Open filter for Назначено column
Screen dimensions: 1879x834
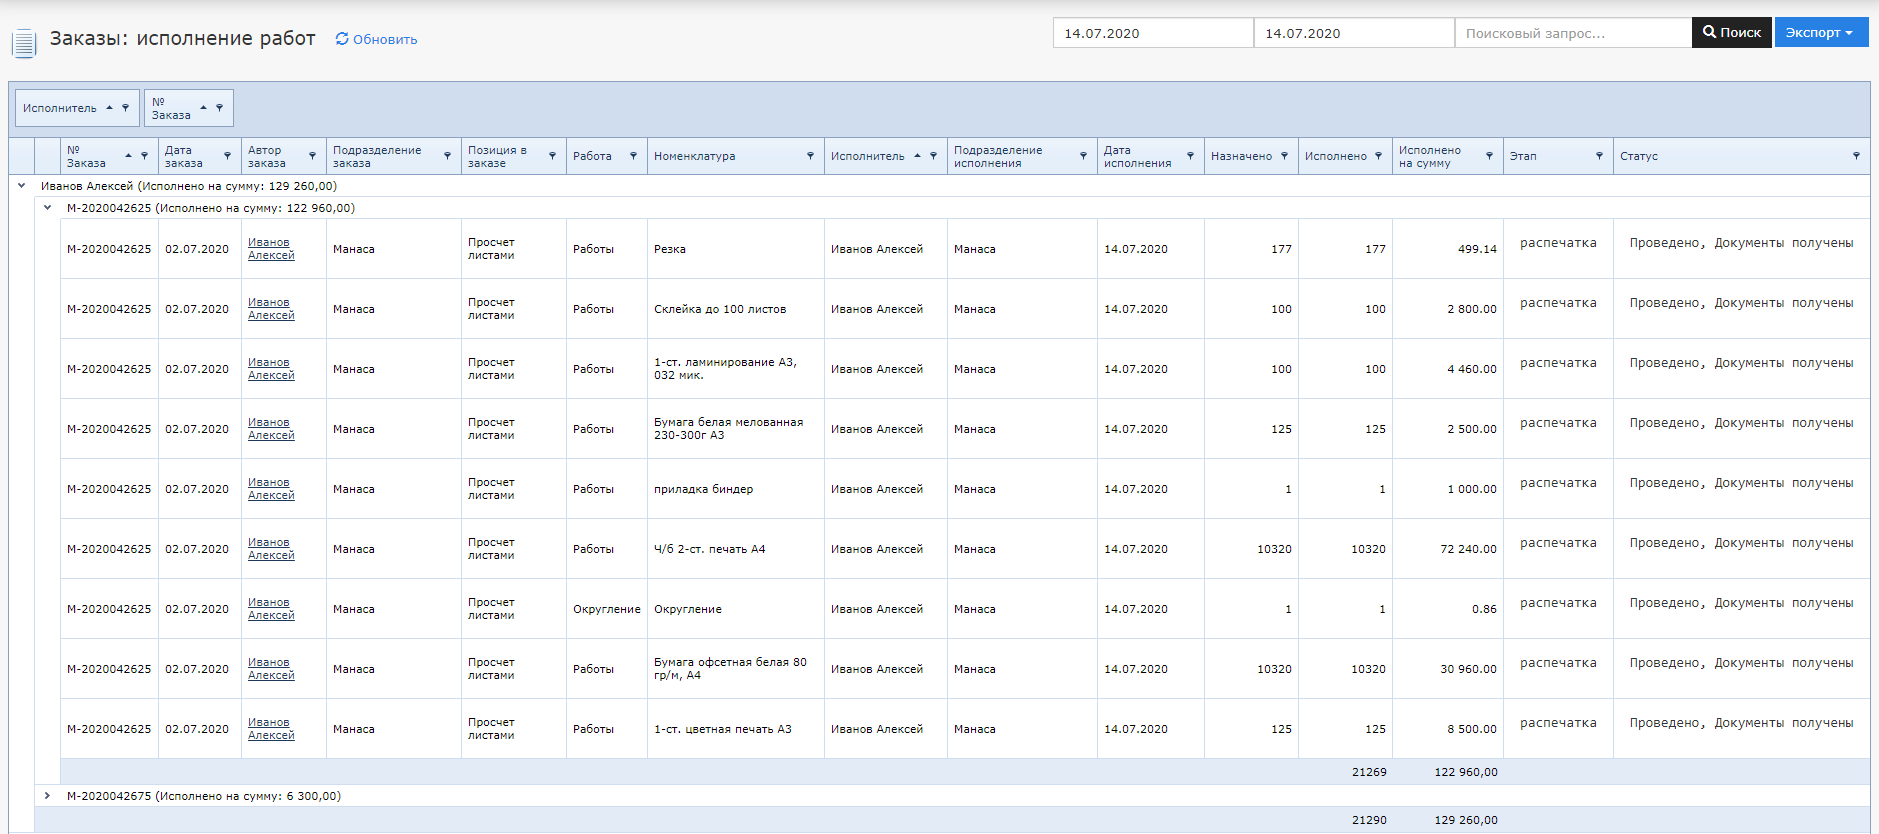pyautogui.click(x=1285, y=156)
